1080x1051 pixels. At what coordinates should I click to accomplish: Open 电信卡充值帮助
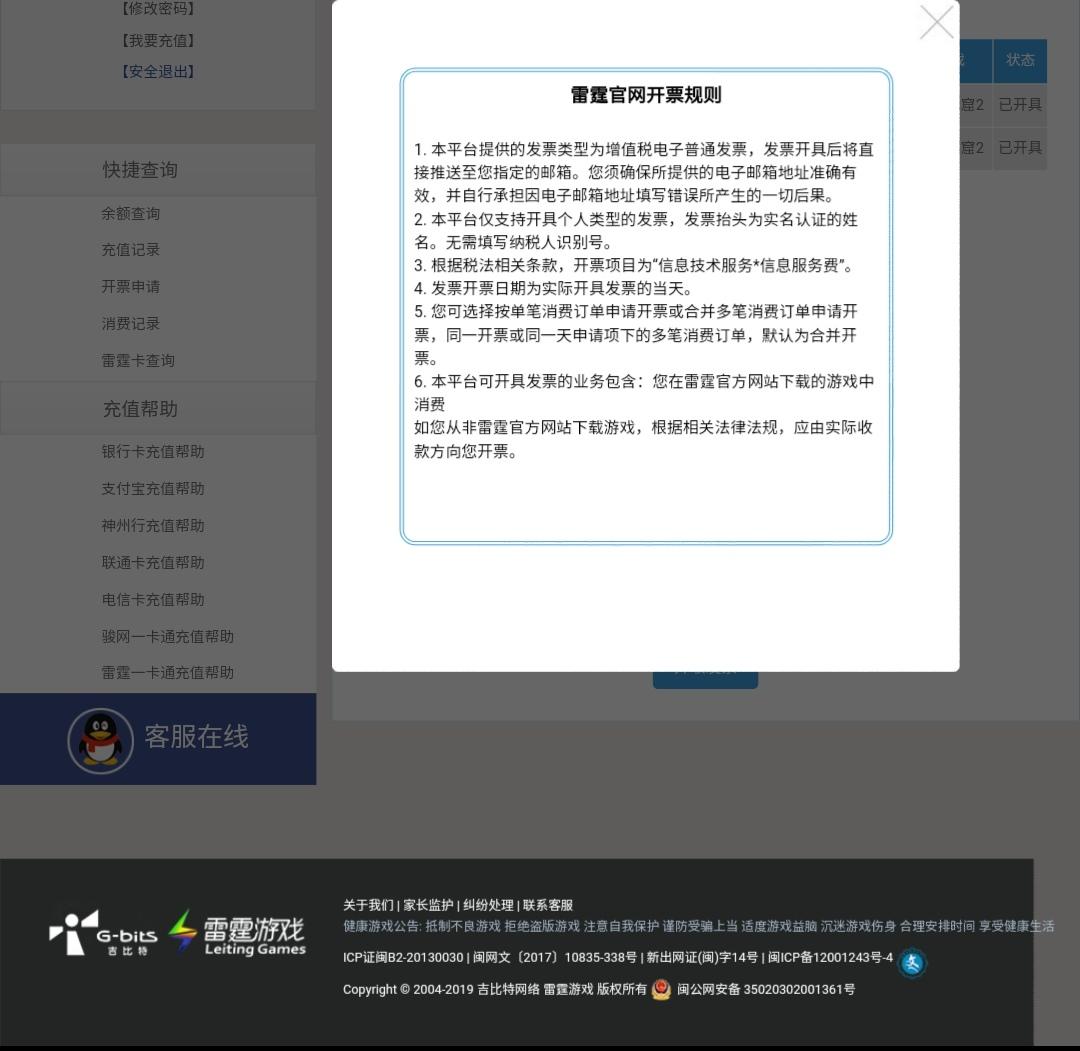point(153,600)
